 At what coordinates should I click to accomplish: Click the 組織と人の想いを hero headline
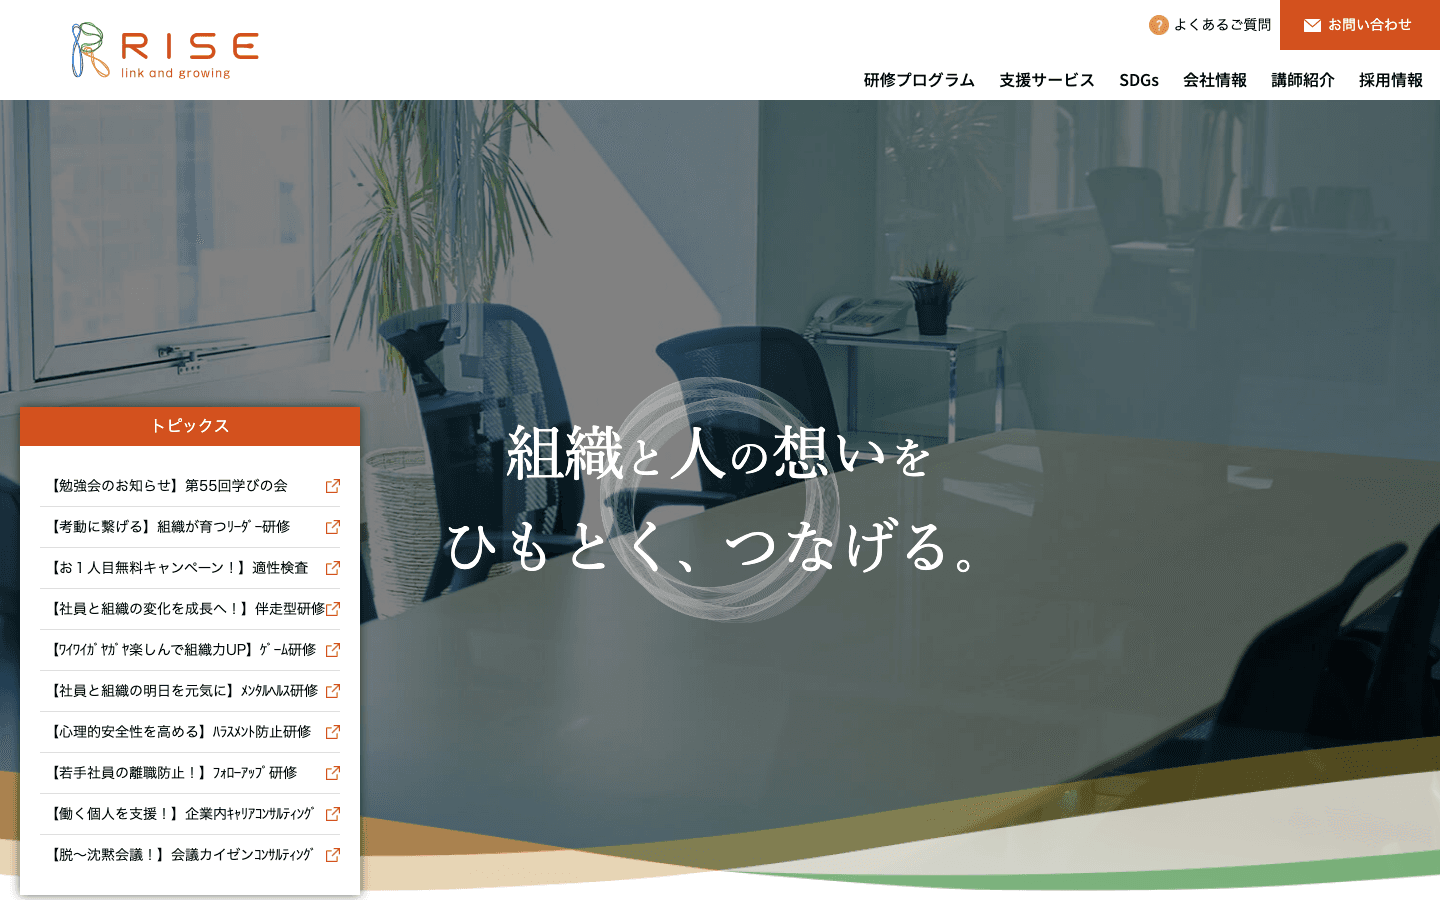click(x=719, y=453)
